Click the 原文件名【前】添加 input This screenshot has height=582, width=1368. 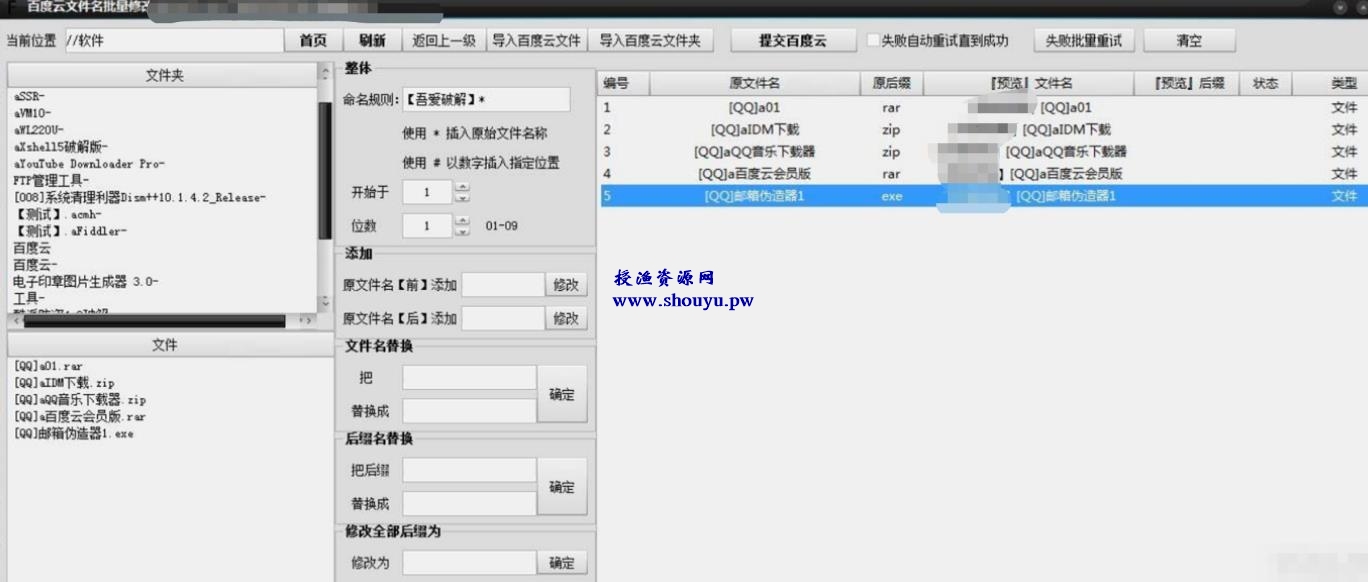[502, 285]
